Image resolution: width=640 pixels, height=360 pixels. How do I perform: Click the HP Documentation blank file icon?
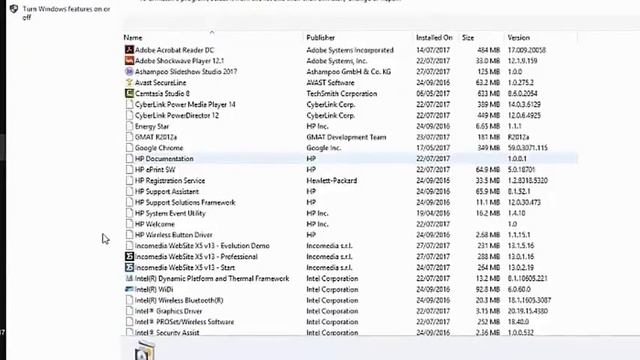(x=129, y=159)
